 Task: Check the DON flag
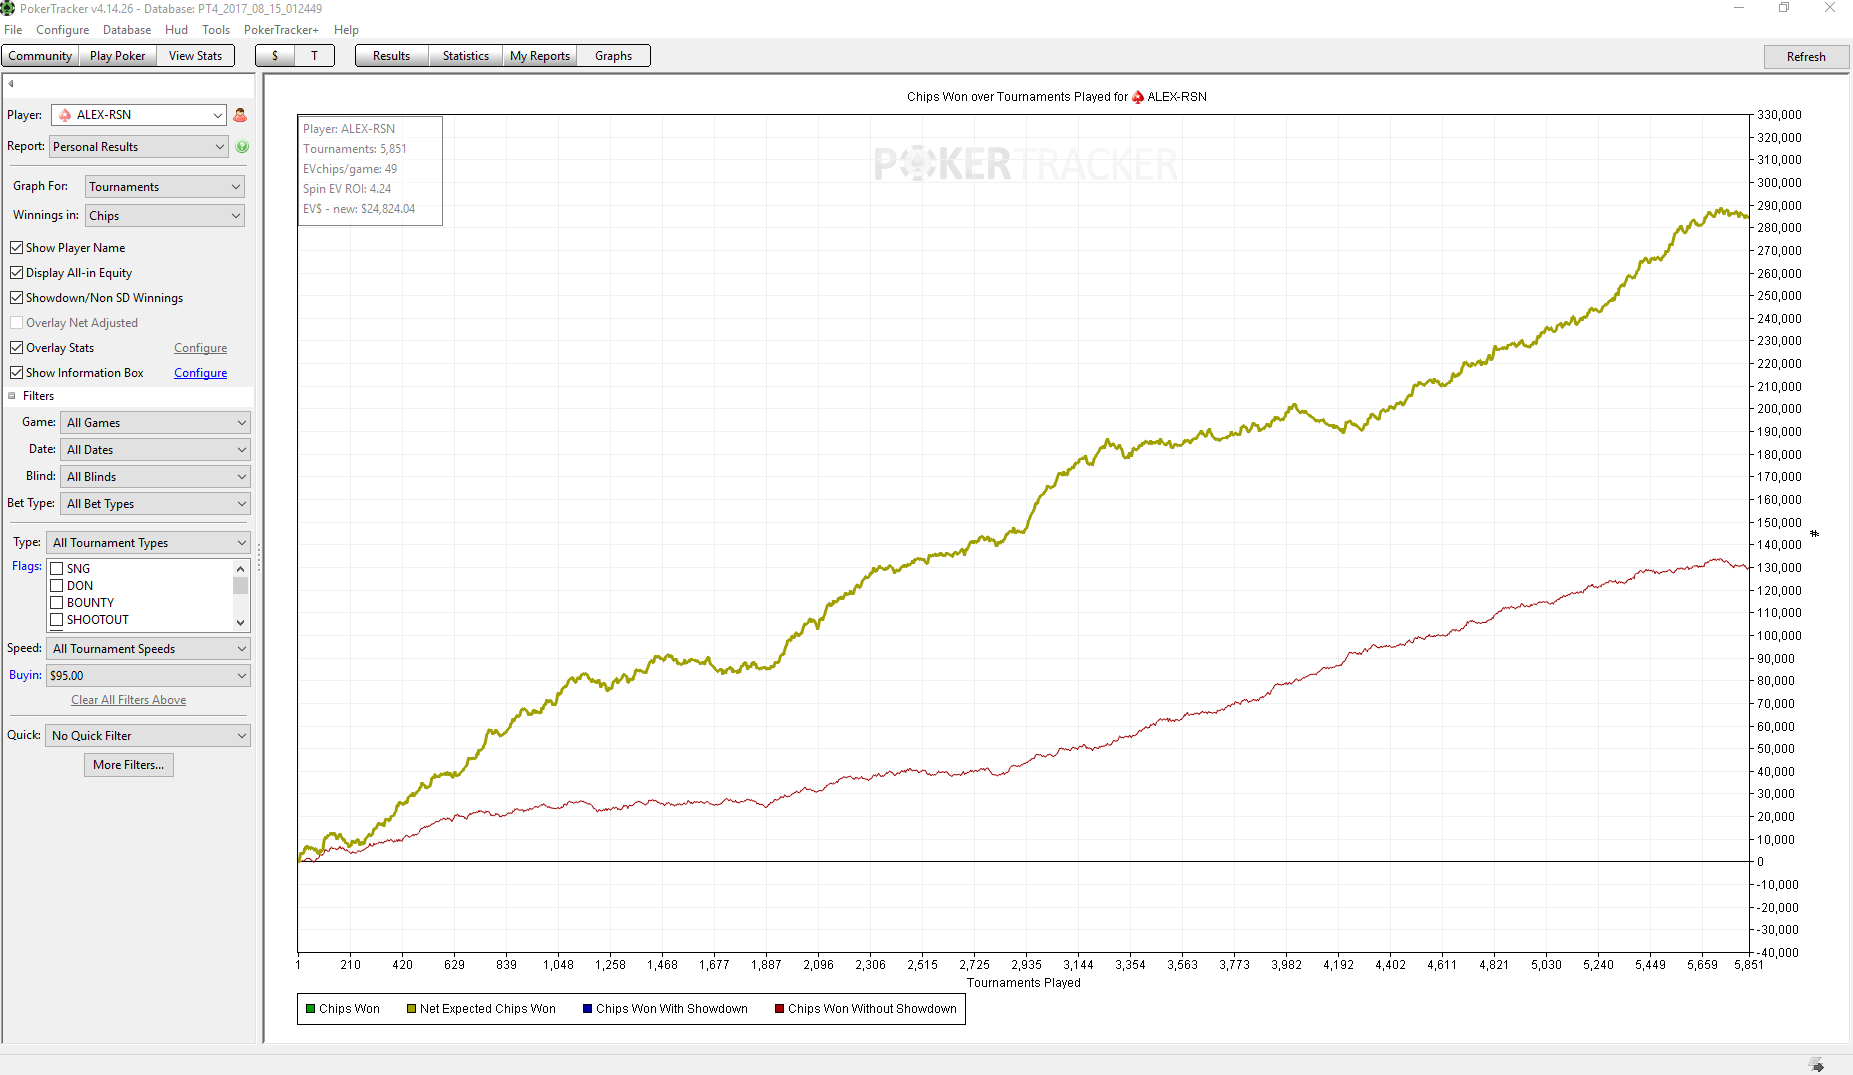tap(57, 586)
